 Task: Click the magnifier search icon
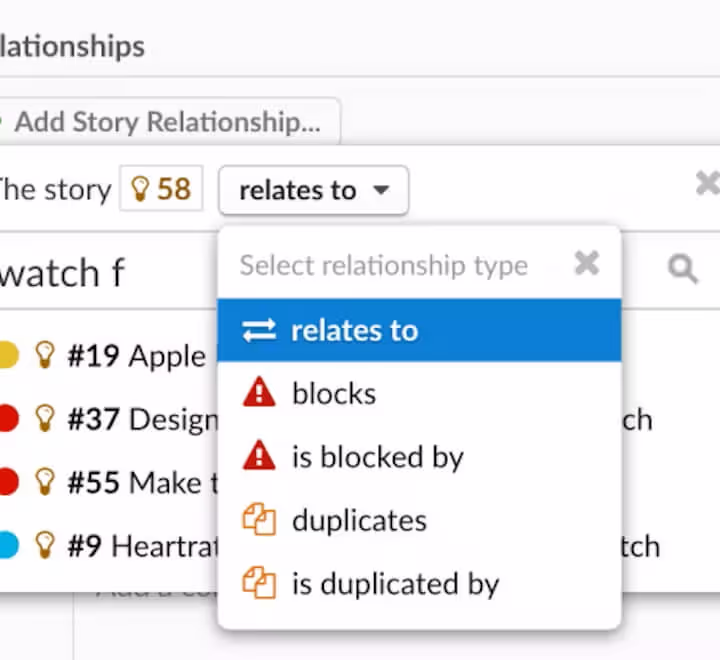[683, 269]
